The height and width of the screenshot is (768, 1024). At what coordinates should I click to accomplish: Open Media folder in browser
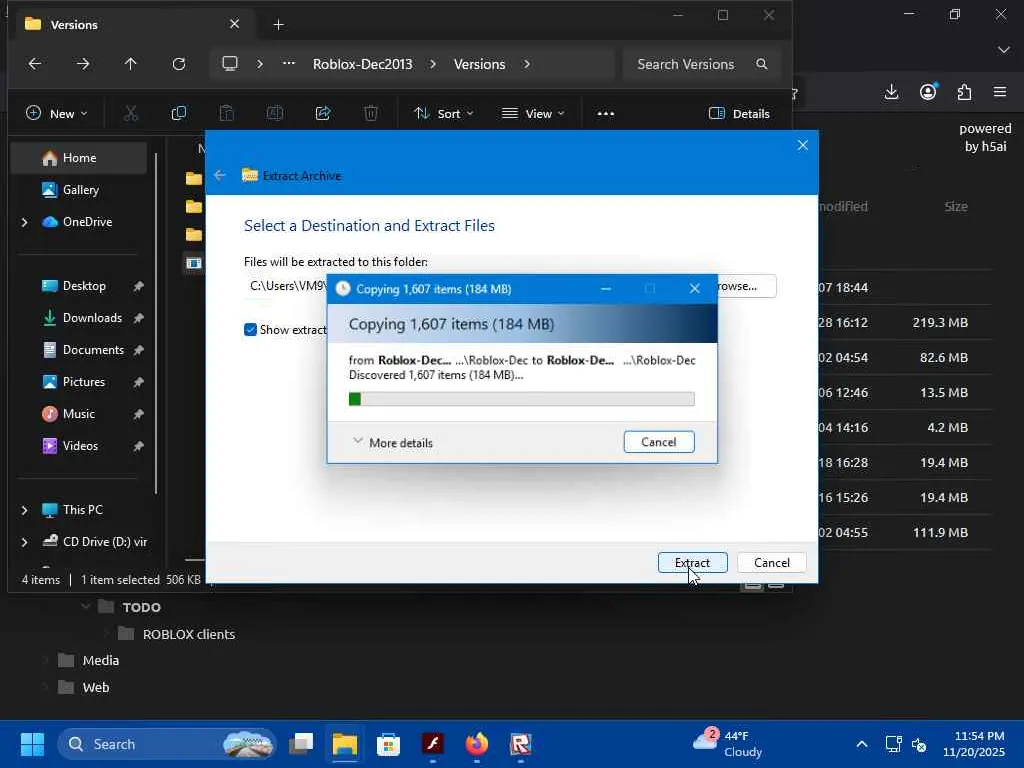[89, 660]
